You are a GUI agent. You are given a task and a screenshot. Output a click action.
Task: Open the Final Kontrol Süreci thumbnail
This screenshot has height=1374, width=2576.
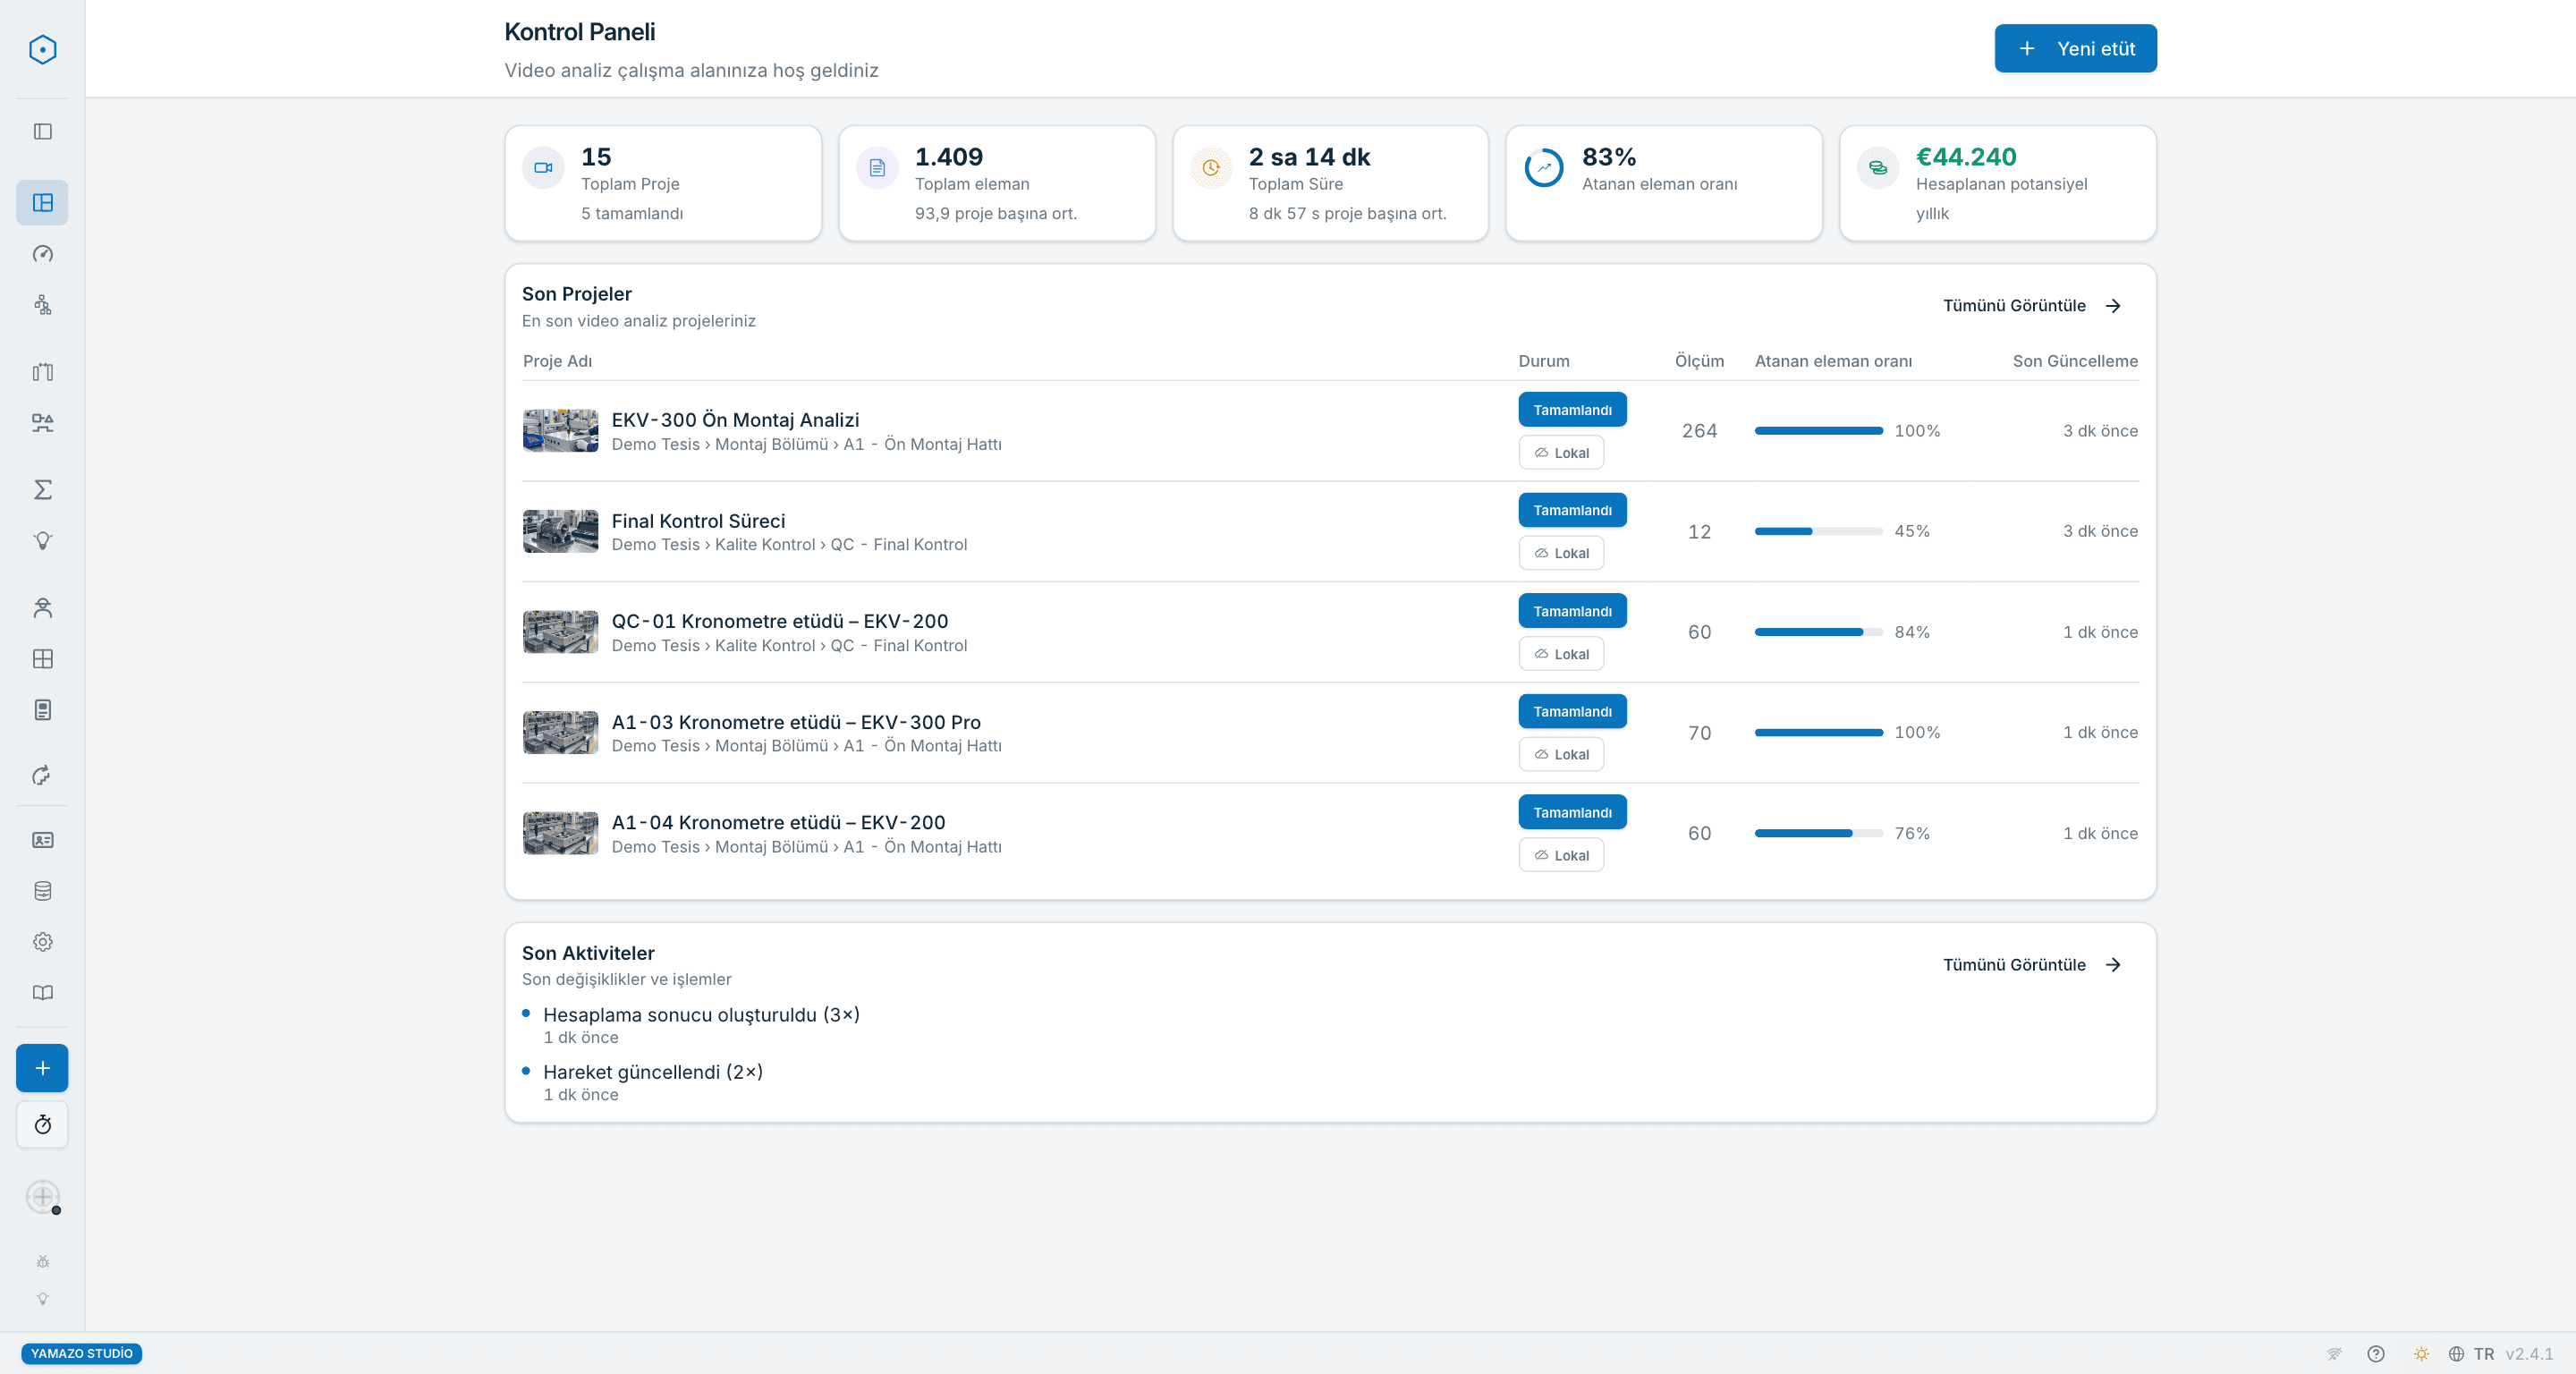pos(560,532)
